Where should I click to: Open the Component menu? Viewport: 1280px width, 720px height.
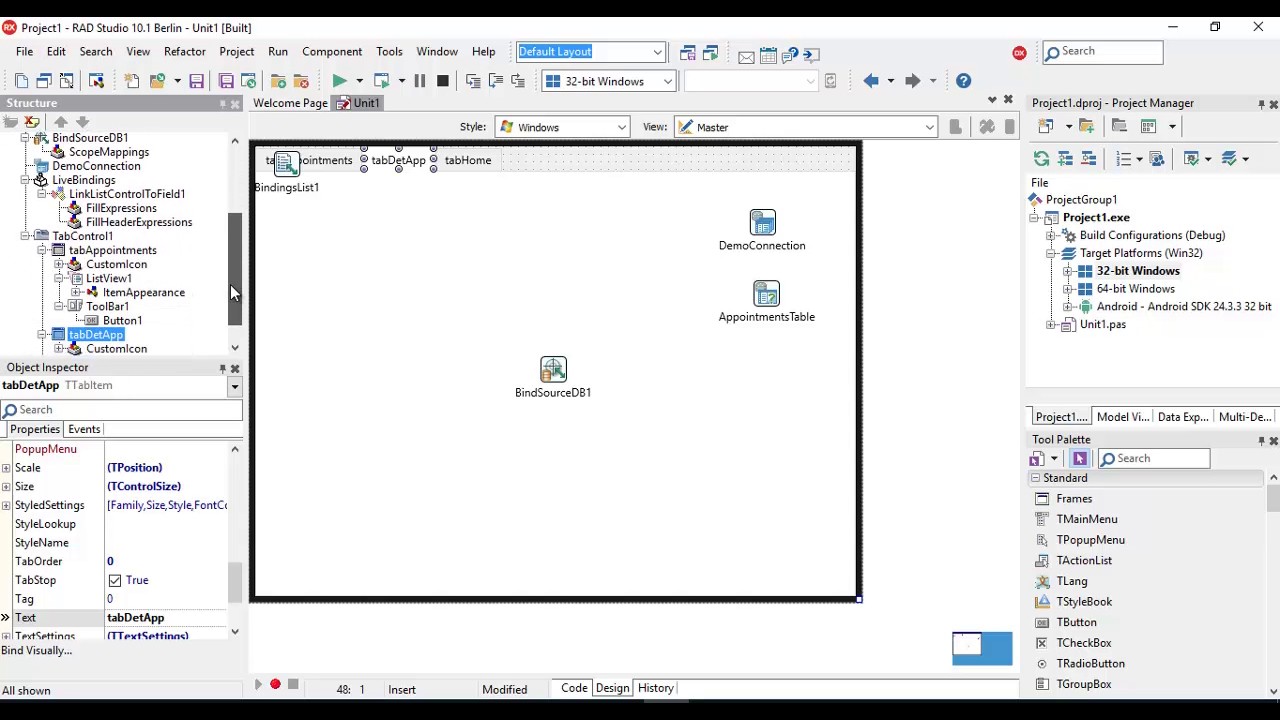tap(332, 52)
